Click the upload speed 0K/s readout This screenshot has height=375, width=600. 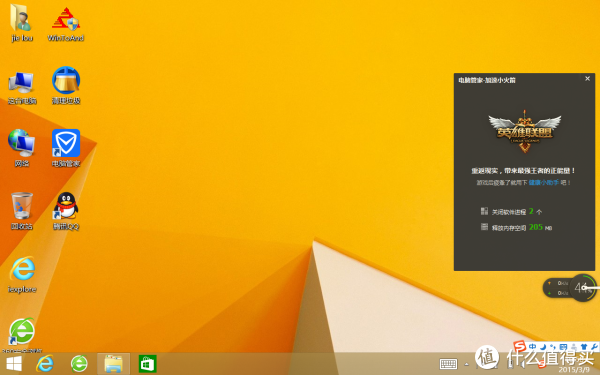click(558, 283)
